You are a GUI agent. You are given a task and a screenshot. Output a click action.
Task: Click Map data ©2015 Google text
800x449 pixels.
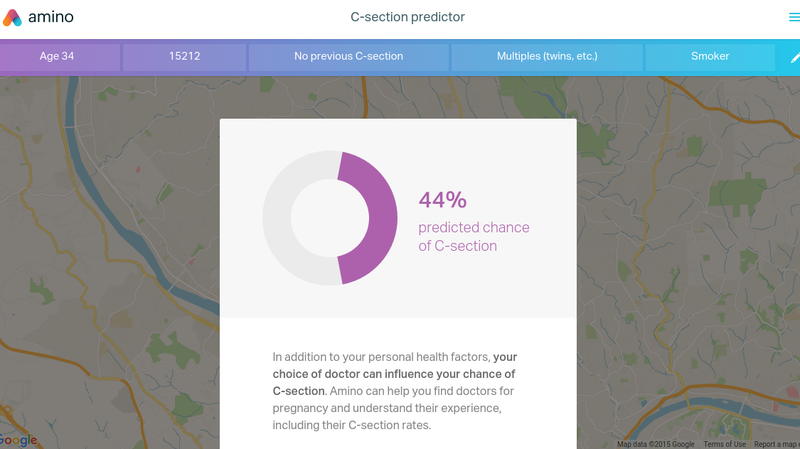tap(656, 444)
